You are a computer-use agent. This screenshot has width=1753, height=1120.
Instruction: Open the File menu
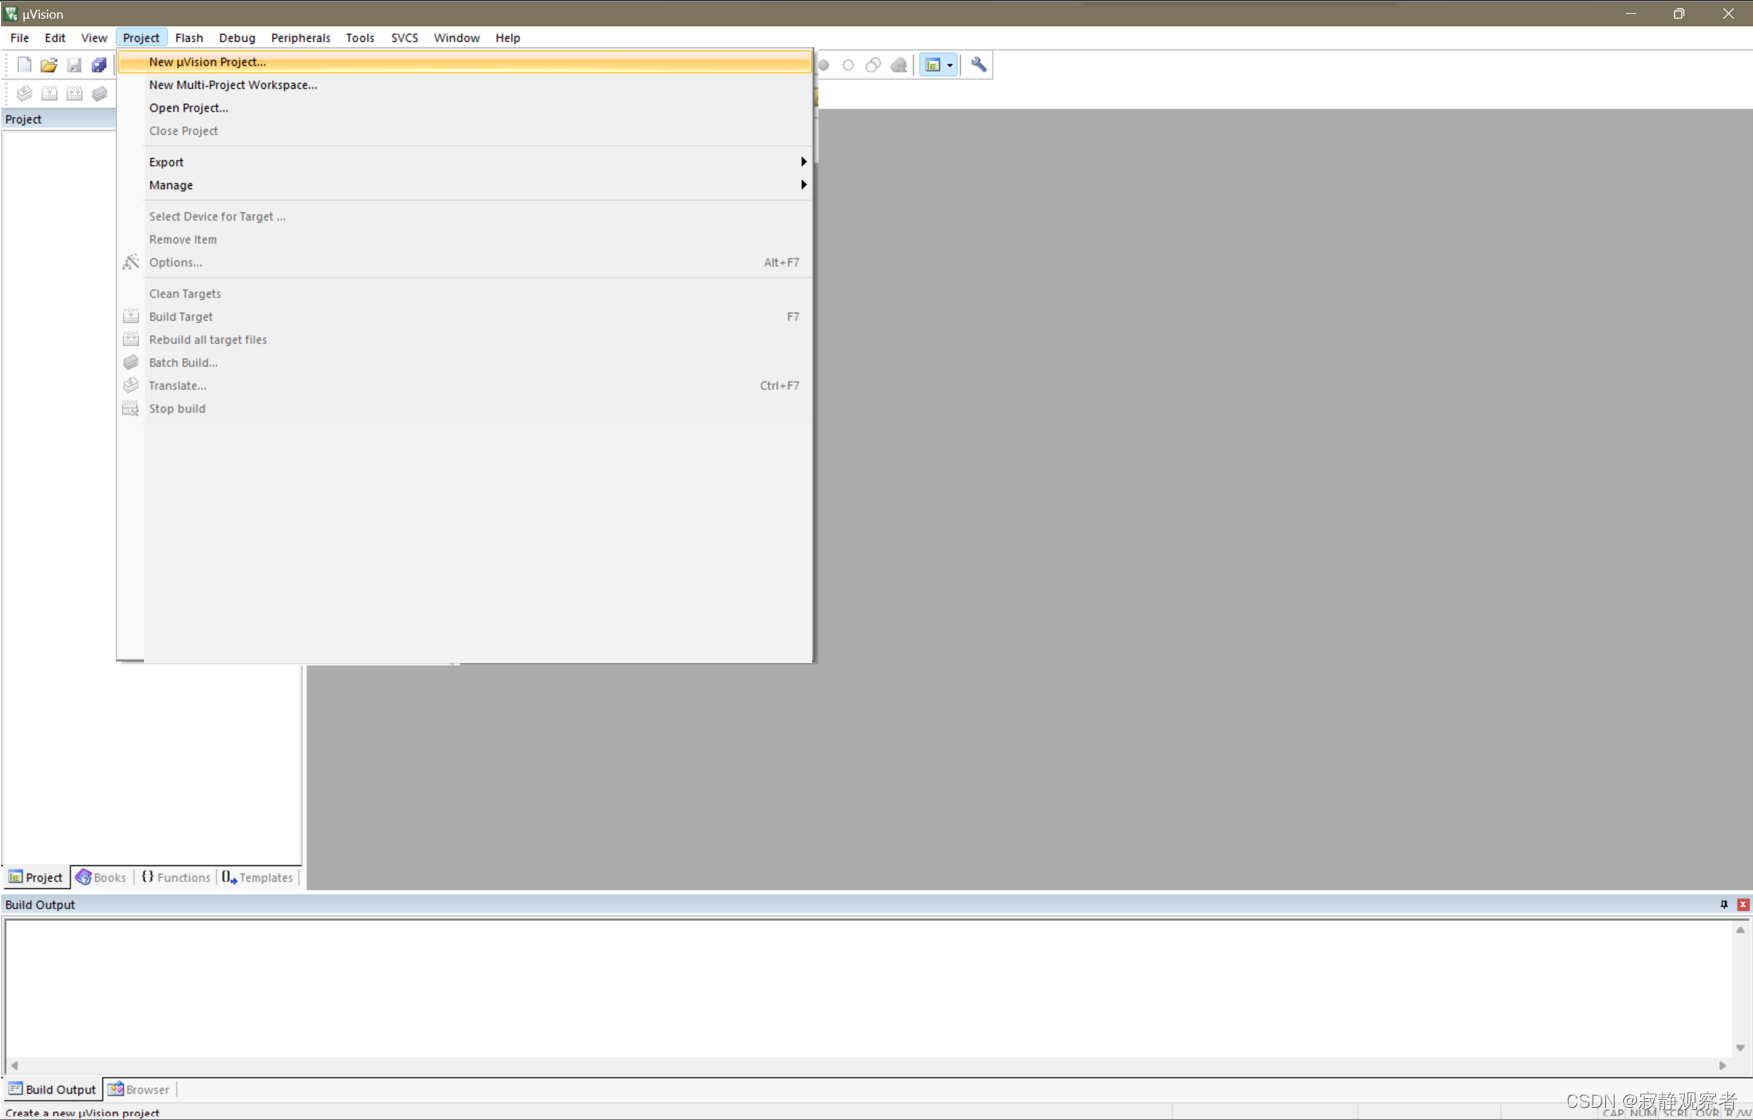(x=20, y=38)
